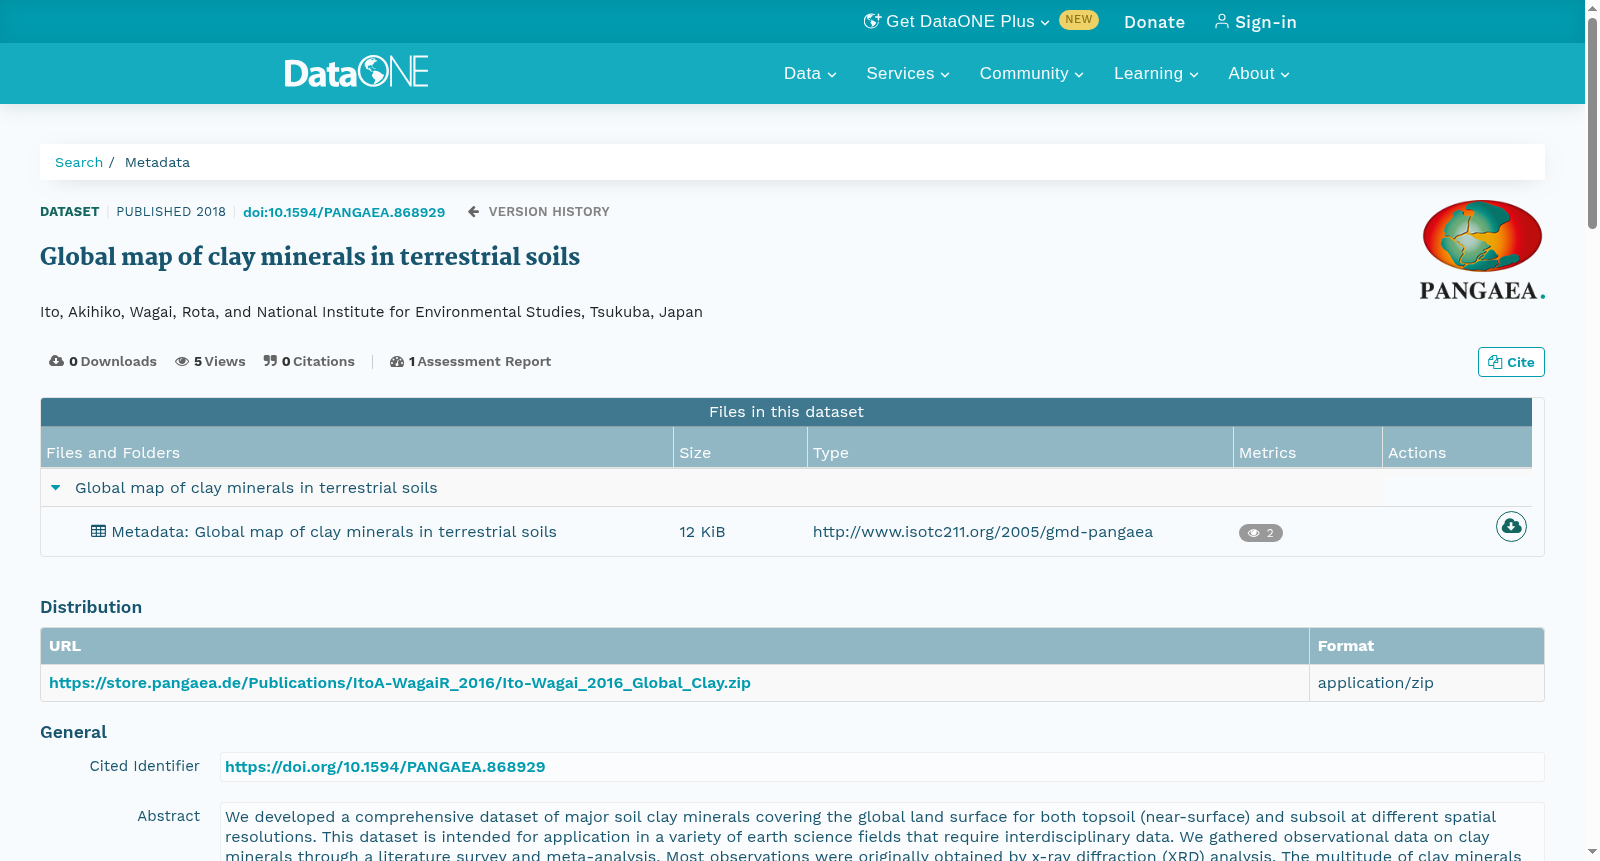Click the Distribution section heading
This screenshot has width=1600, height=861.
coord(91,607)
